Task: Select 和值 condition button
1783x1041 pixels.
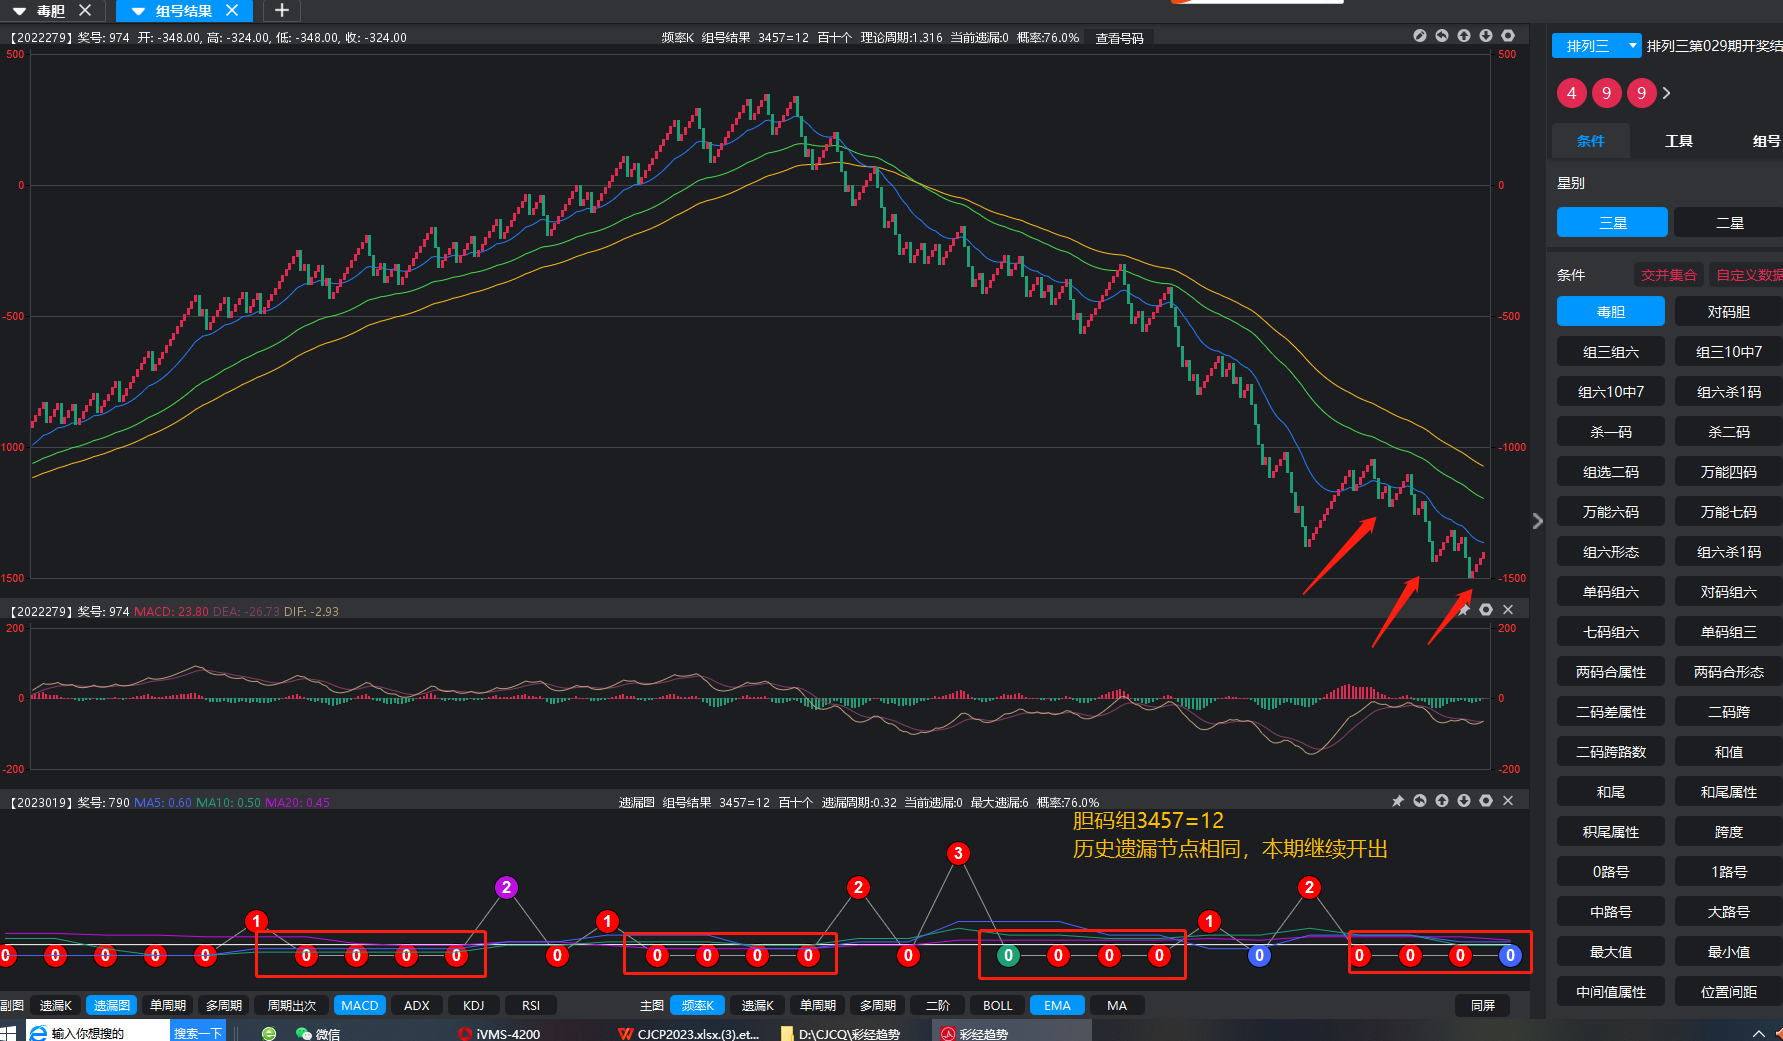Action: 1729,752
